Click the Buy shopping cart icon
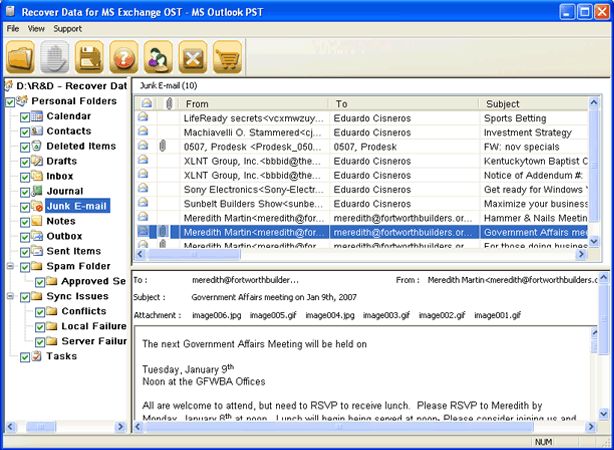This screenshot has width=614, height=450. pyautogui.click(x=228, y=56)
